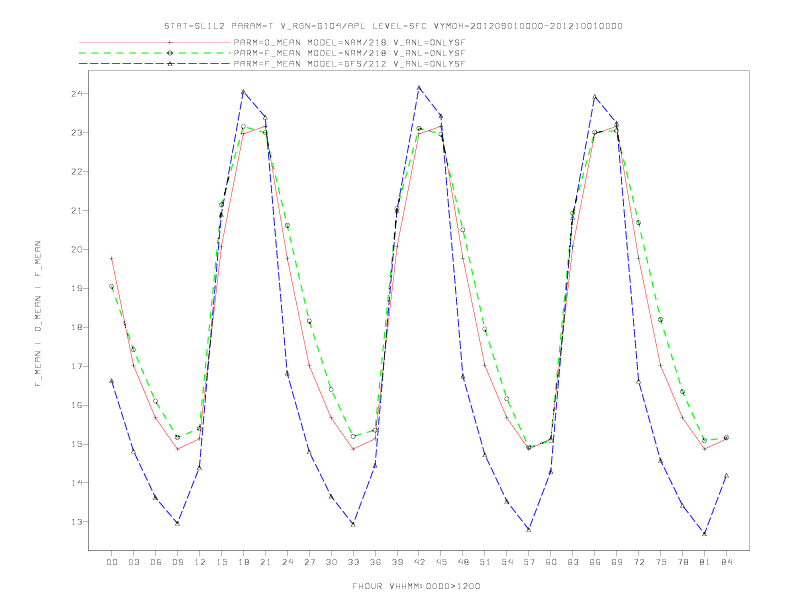This screenshot has height=612, width=792.
Task: Click x-axis forecast hour label 09
Action: click(x=177, y=562)
